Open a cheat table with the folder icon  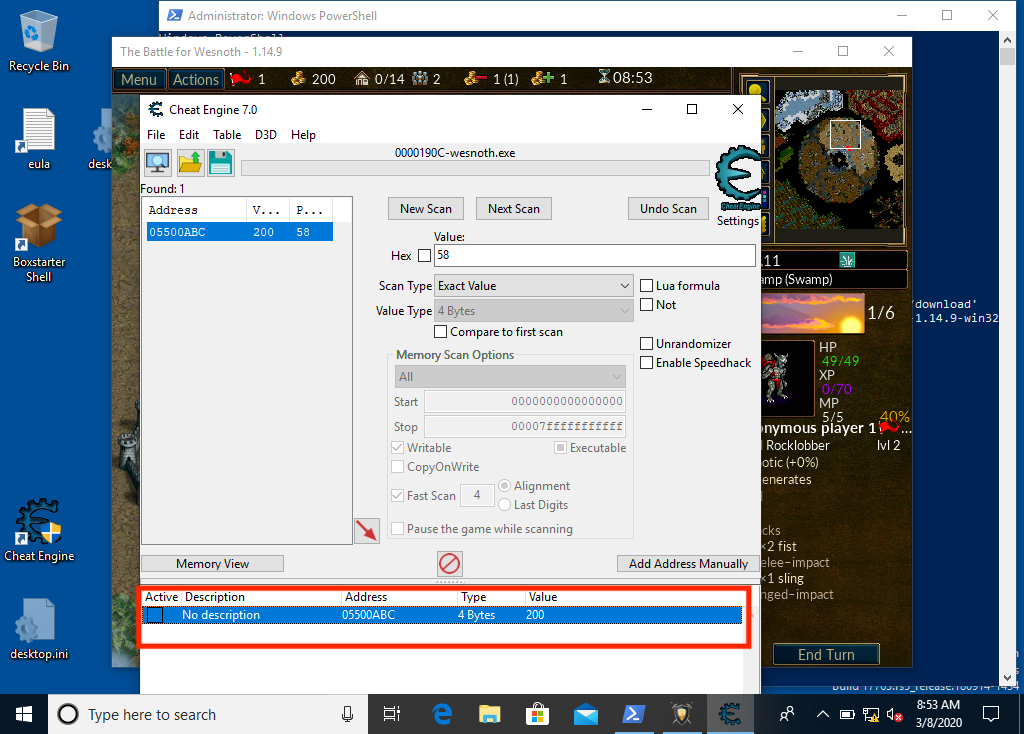tap(190, 163)
